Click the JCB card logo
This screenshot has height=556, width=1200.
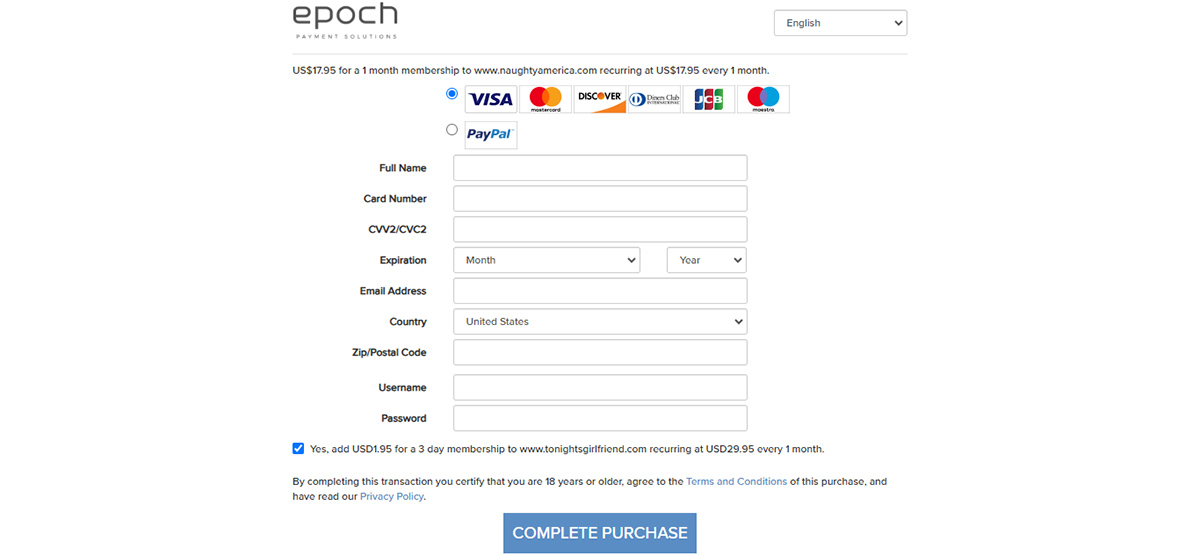coord(709,99)
